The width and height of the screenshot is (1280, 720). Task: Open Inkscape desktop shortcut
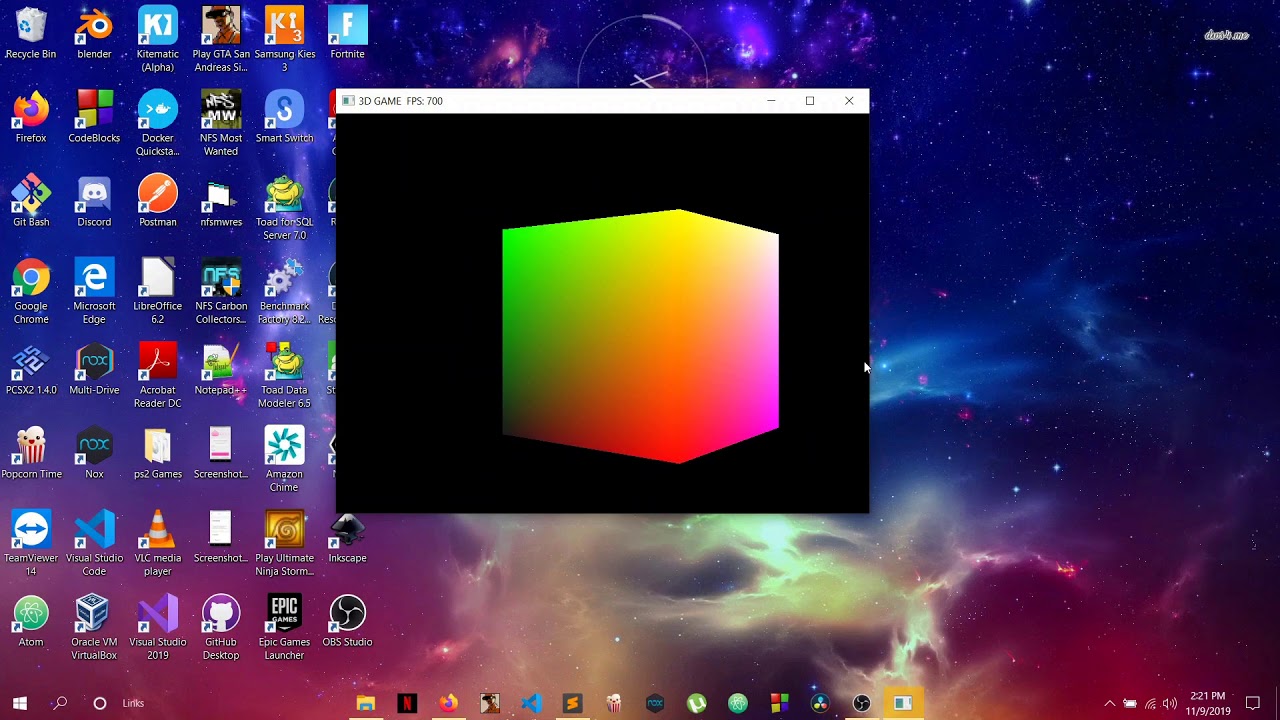347,537
